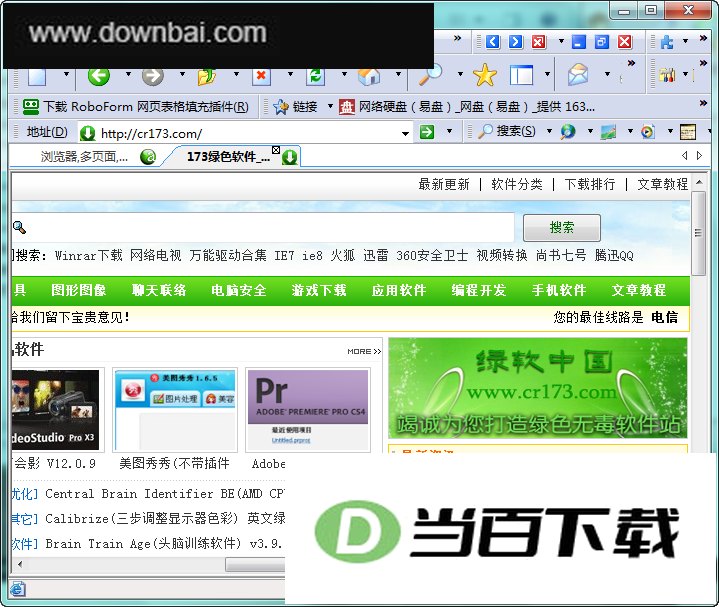This screenshot has height=607, width=719.
Task: Open the 网络硬盘 (易盘) bookmark
Action: pyautogui.click(x=467, y=107)
